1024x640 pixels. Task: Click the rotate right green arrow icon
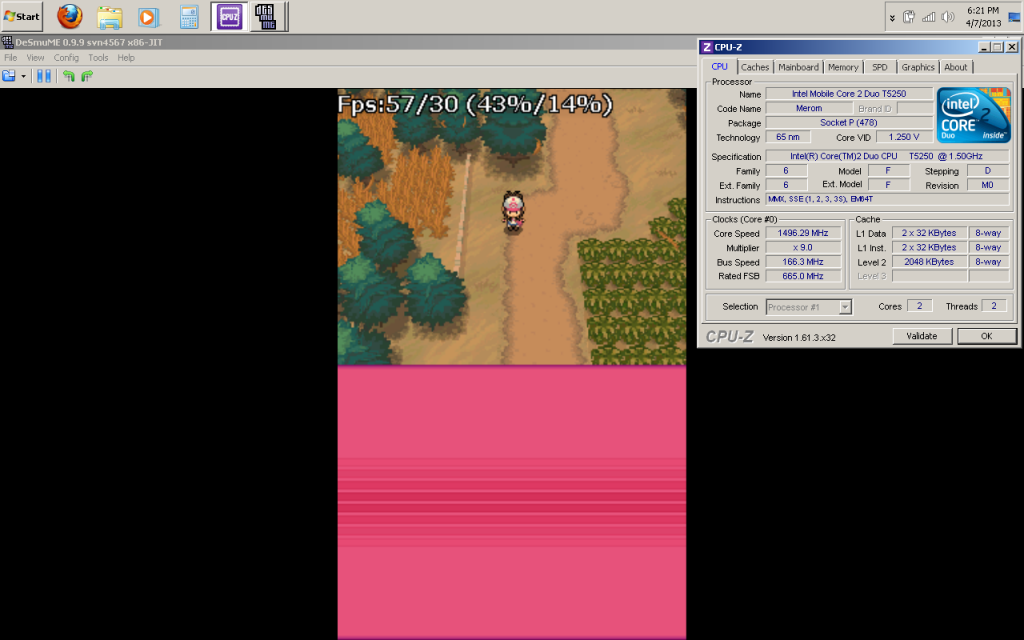(x=87, y=76)
